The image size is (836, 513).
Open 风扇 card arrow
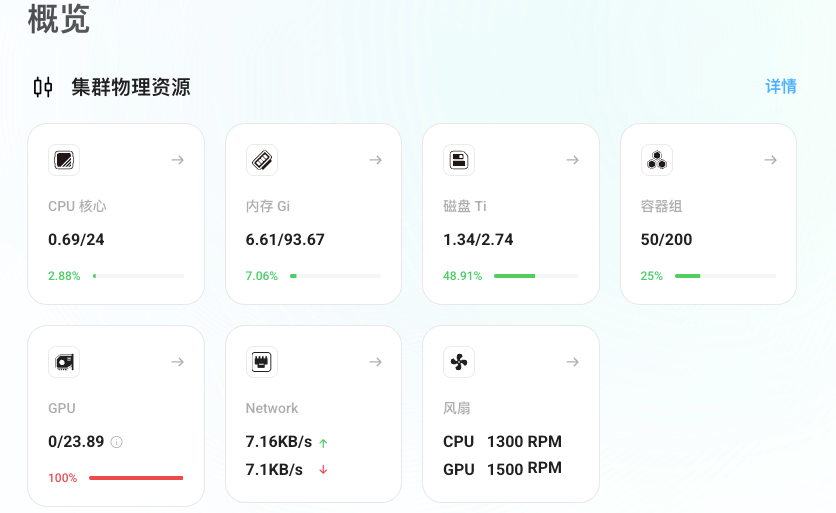573,362
